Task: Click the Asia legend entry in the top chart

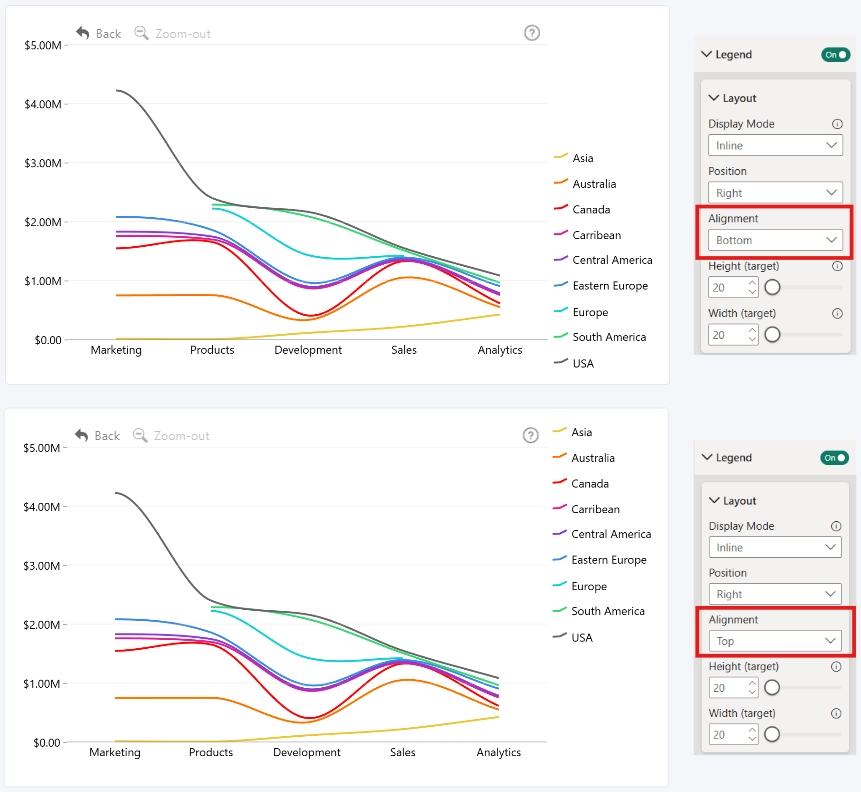Action: pos(574,158)
